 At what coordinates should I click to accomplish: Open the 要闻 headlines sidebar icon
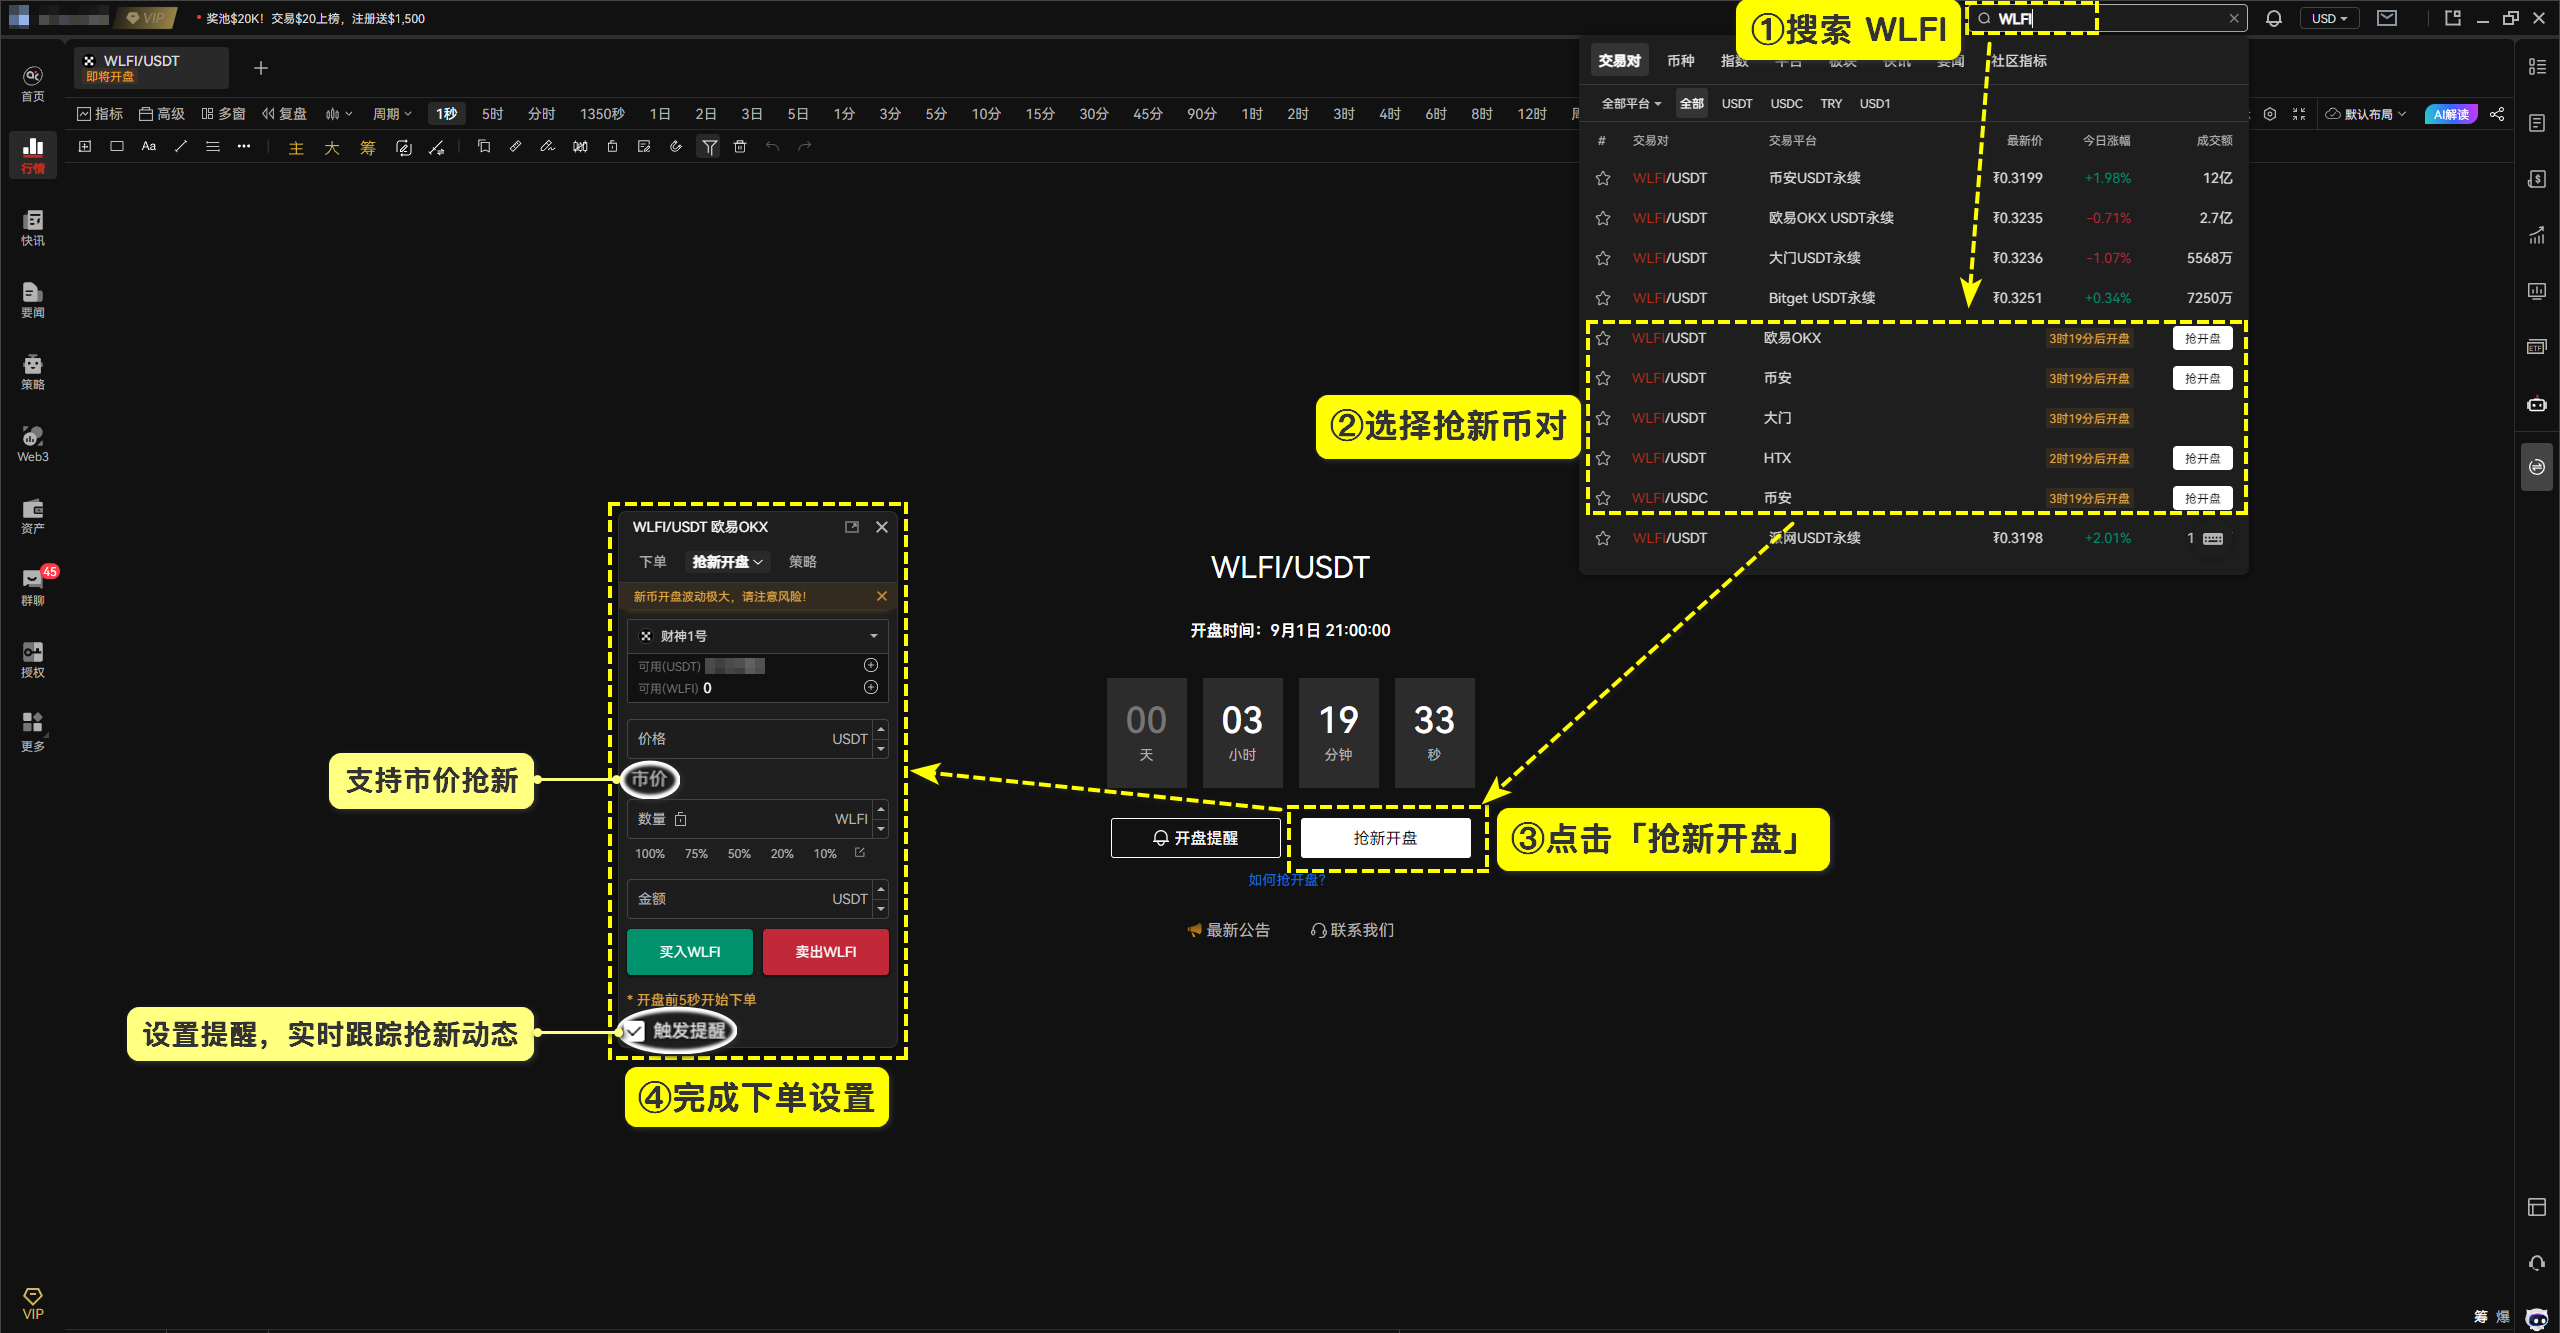[33, 299]
